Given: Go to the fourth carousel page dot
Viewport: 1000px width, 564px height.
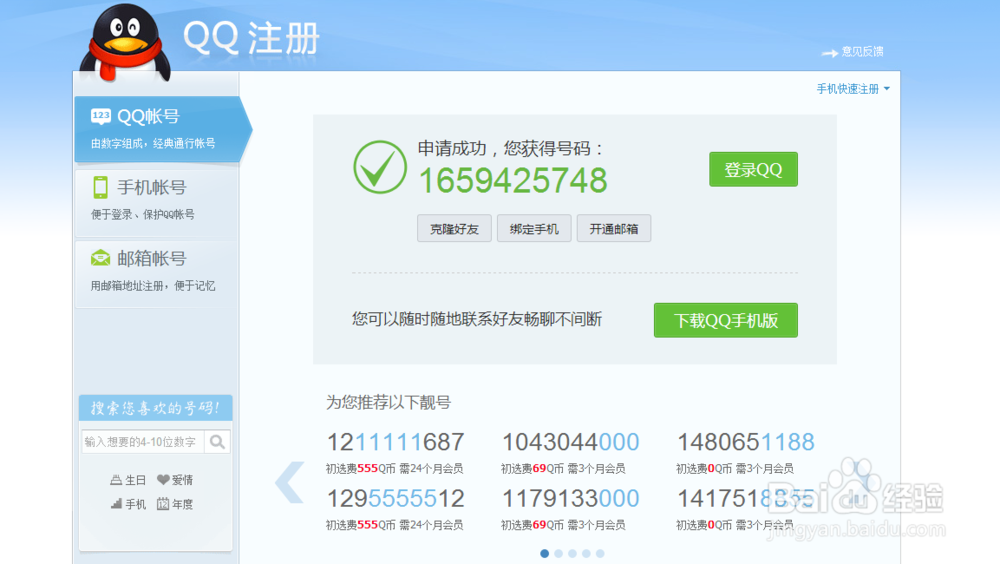Looking at the screenshot, I should point(586,554).
